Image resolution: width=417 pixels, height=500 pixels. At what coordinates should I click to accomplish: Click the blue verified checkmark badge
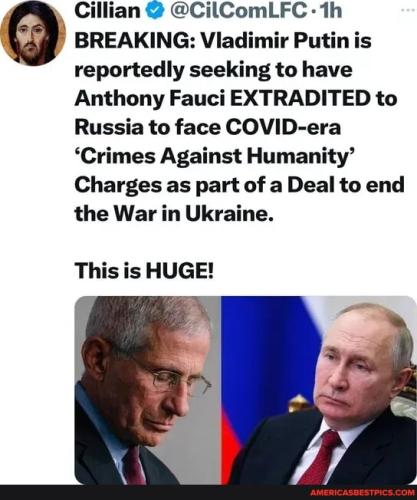154,11
